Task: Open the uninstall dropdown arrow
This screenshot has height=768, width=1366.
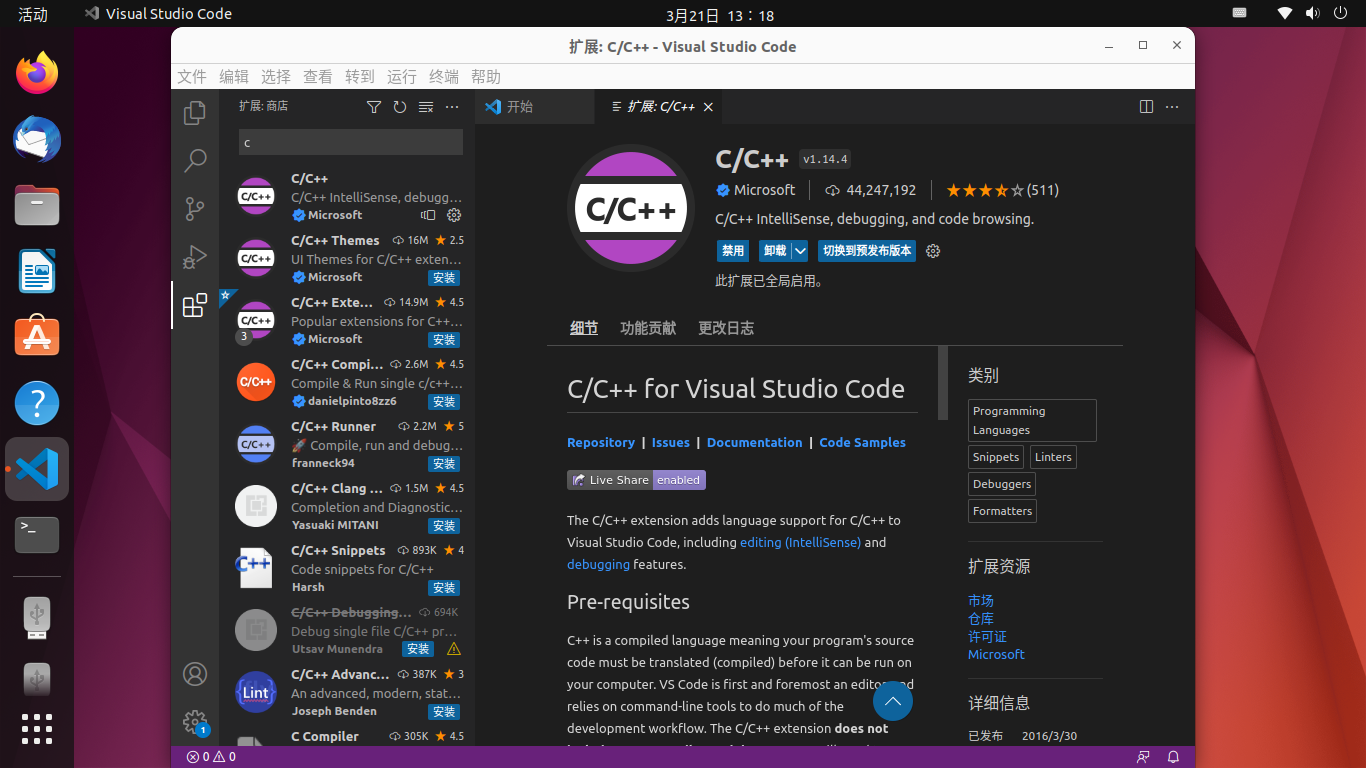Action: click(x=800, y=251)
